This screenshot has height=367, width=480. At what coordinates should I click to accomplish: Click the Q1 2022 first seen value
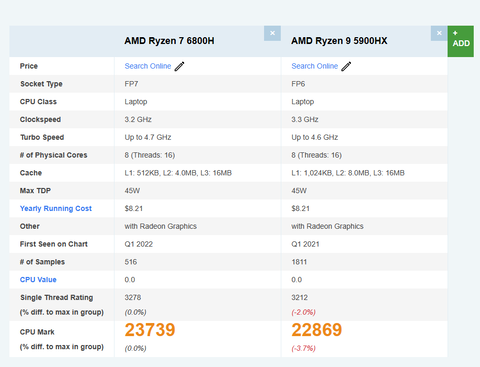tap(139, 244)
